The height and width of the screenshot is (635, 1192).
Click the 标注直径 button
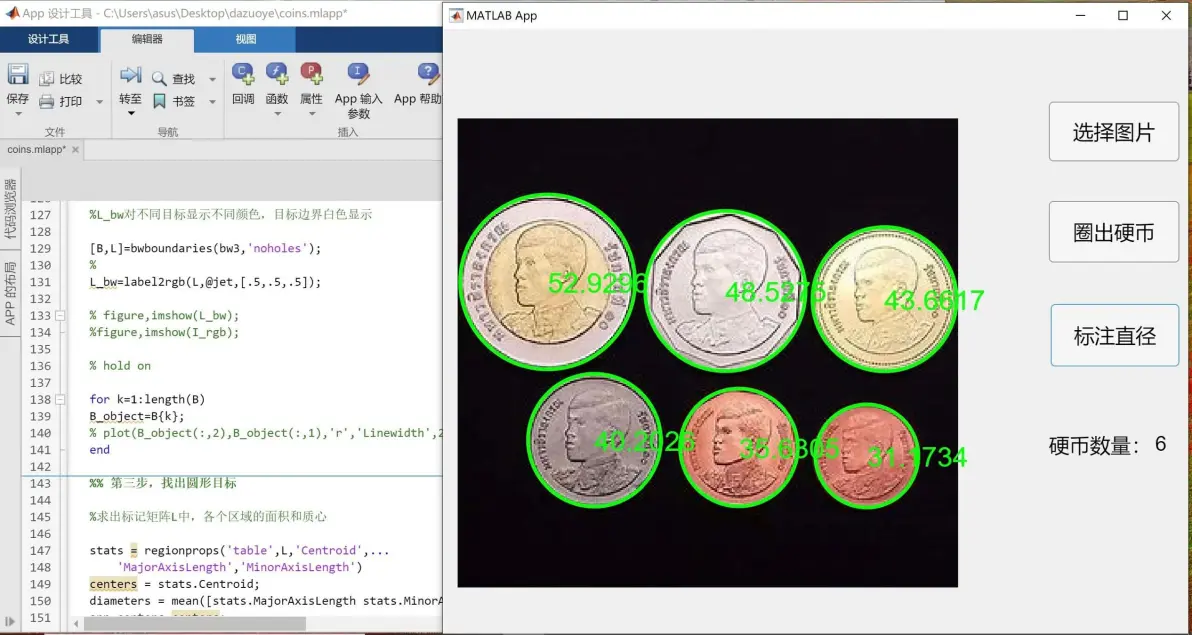coord(1114,335)
